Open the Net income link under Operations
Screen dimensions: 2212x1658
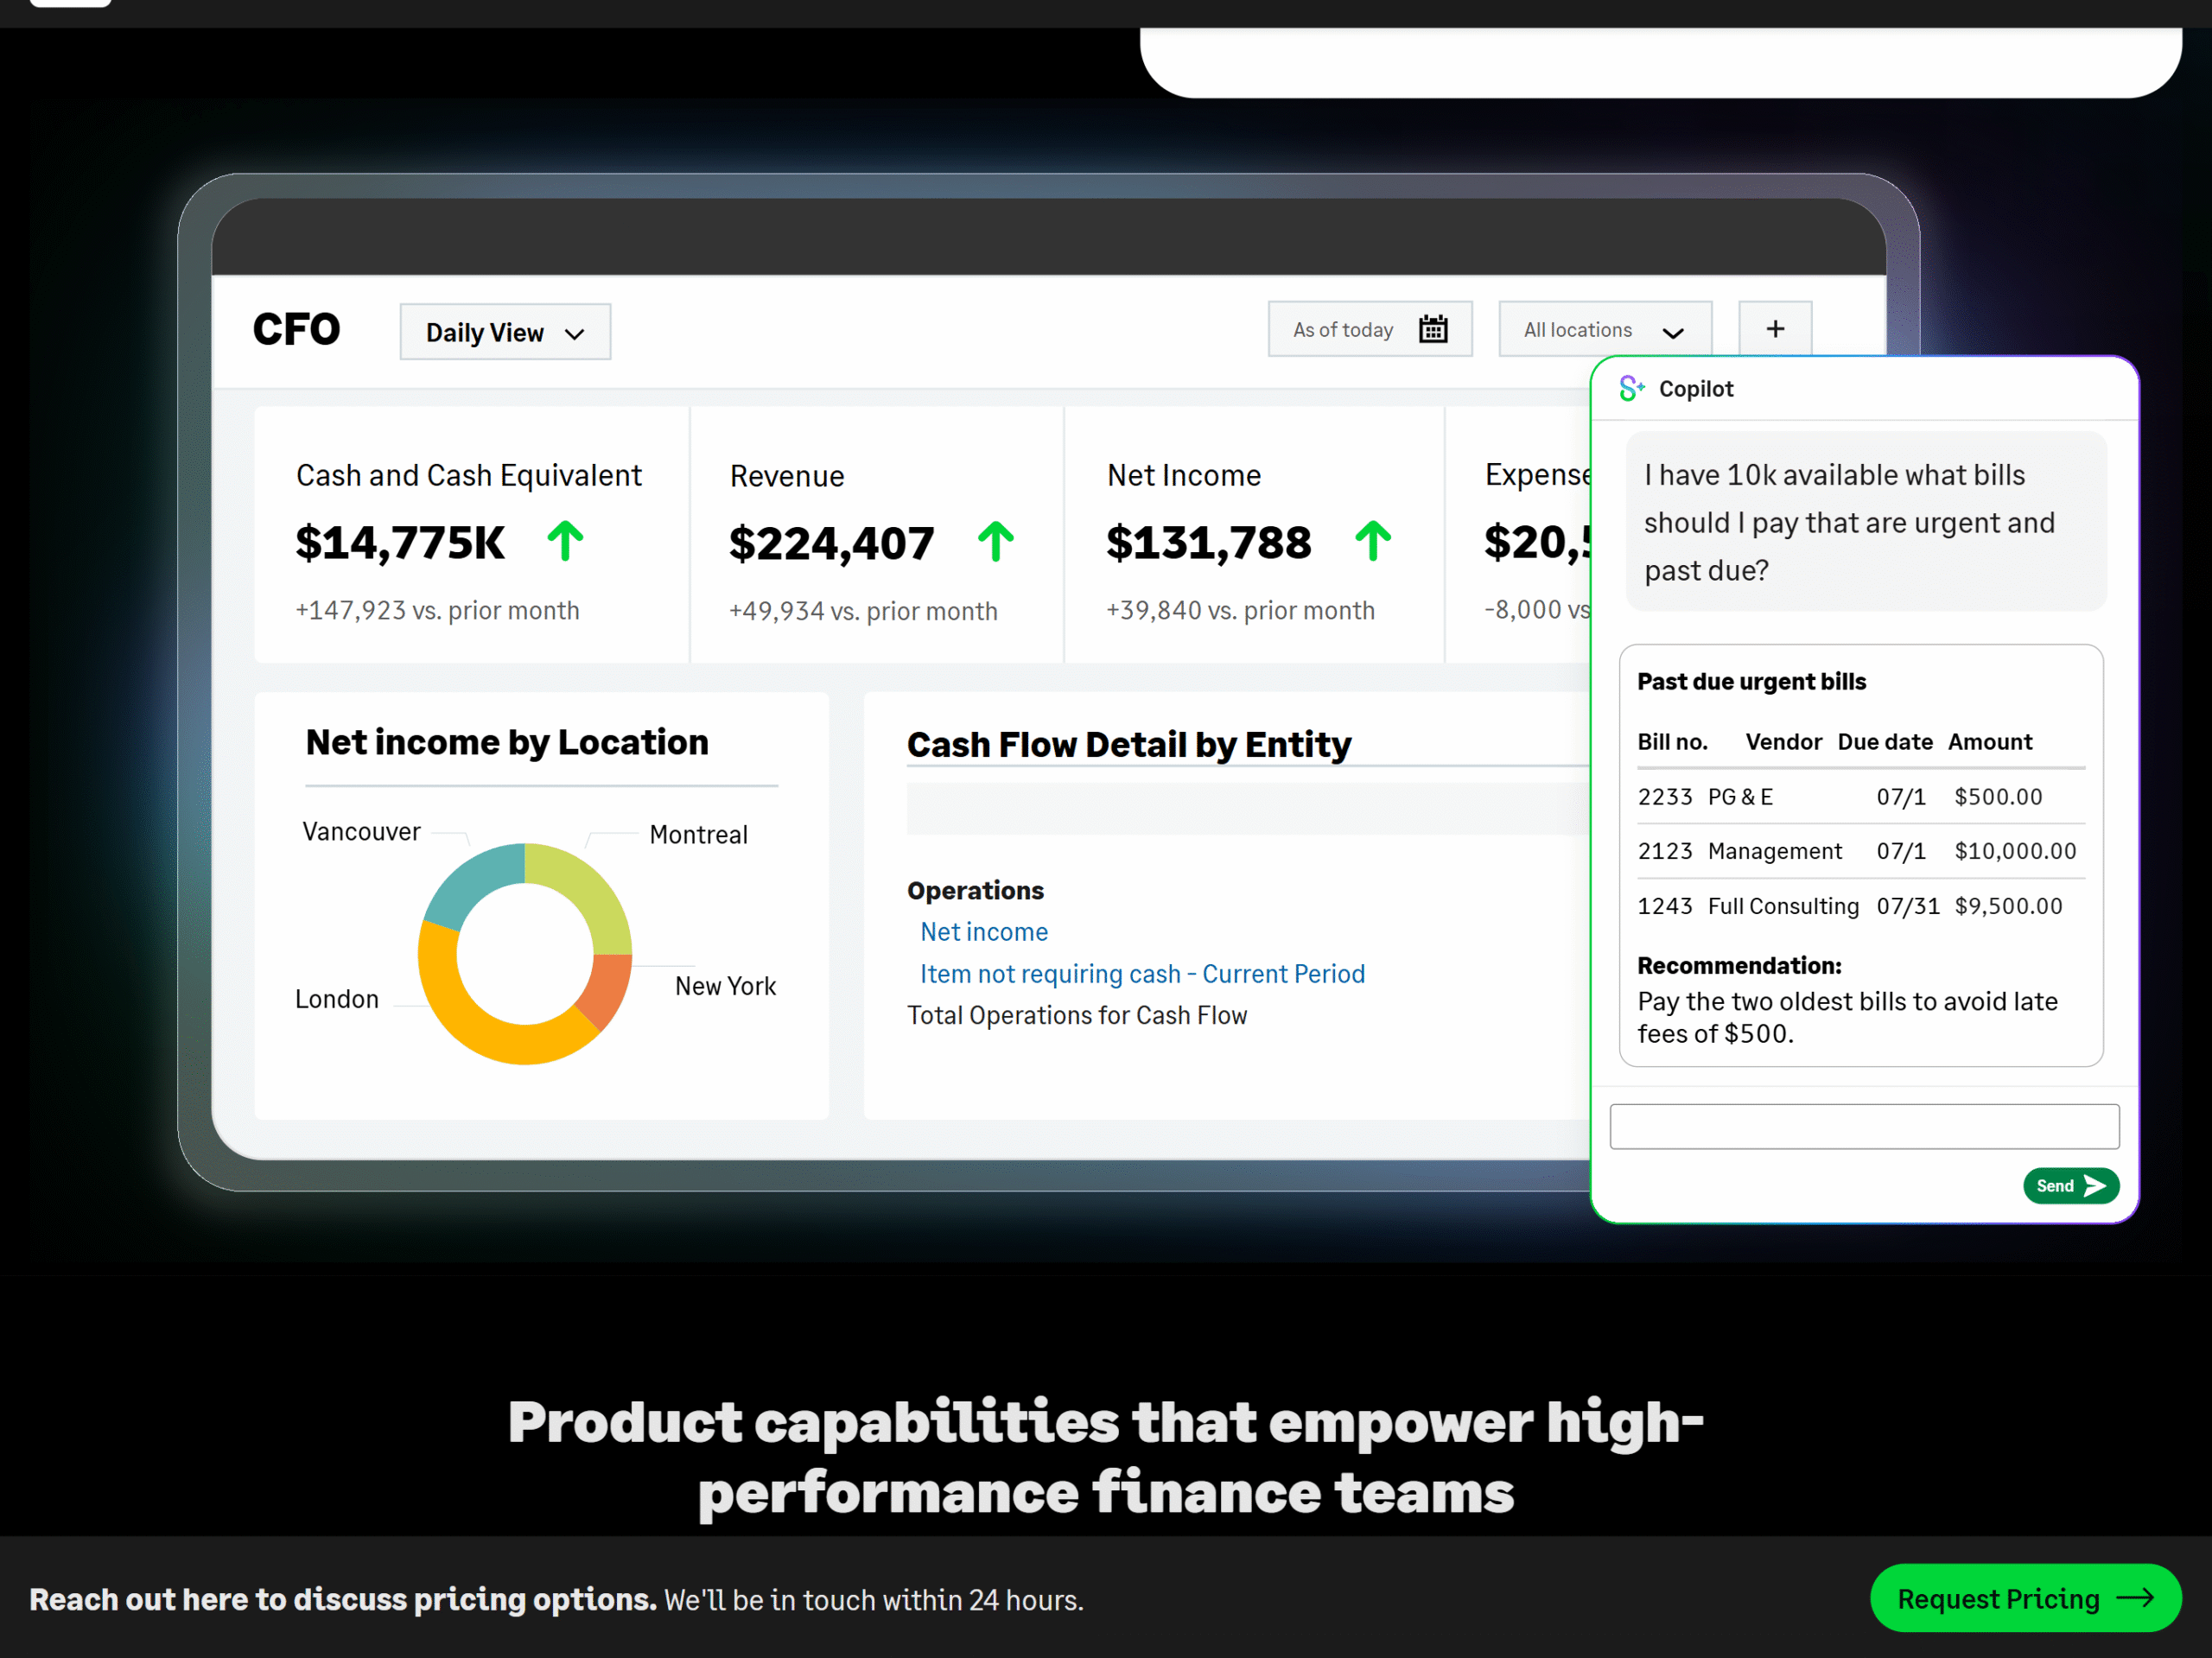coord(983,932)
